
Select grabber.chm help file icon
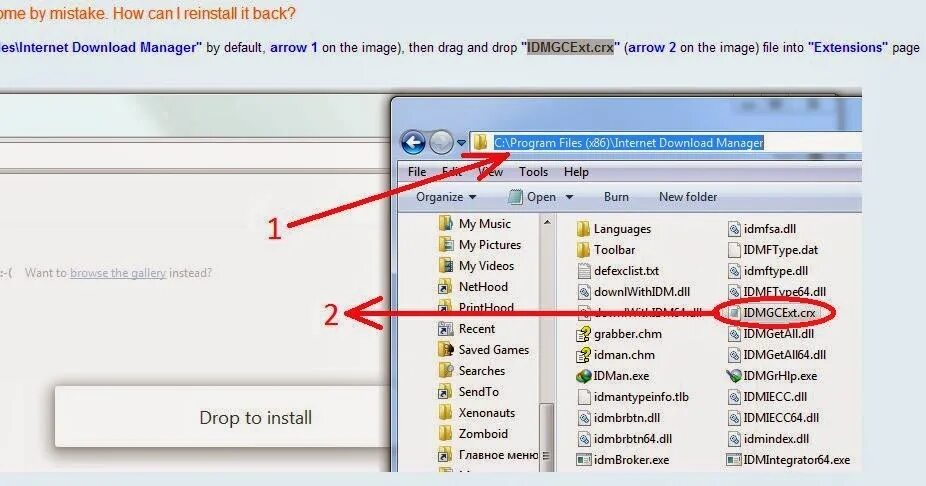click(583, 334)
